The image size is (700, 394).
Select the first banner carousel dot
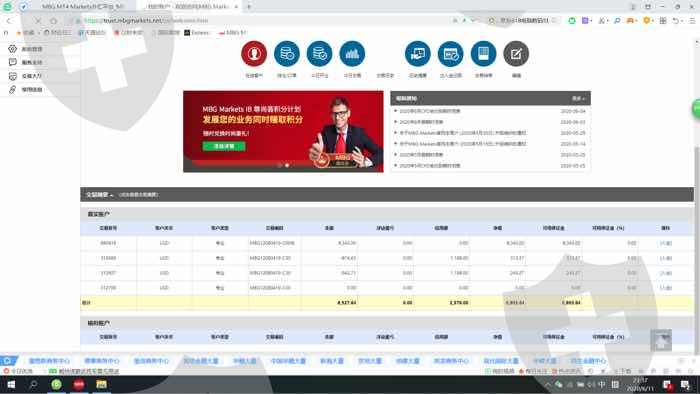[x=280, y=165]
